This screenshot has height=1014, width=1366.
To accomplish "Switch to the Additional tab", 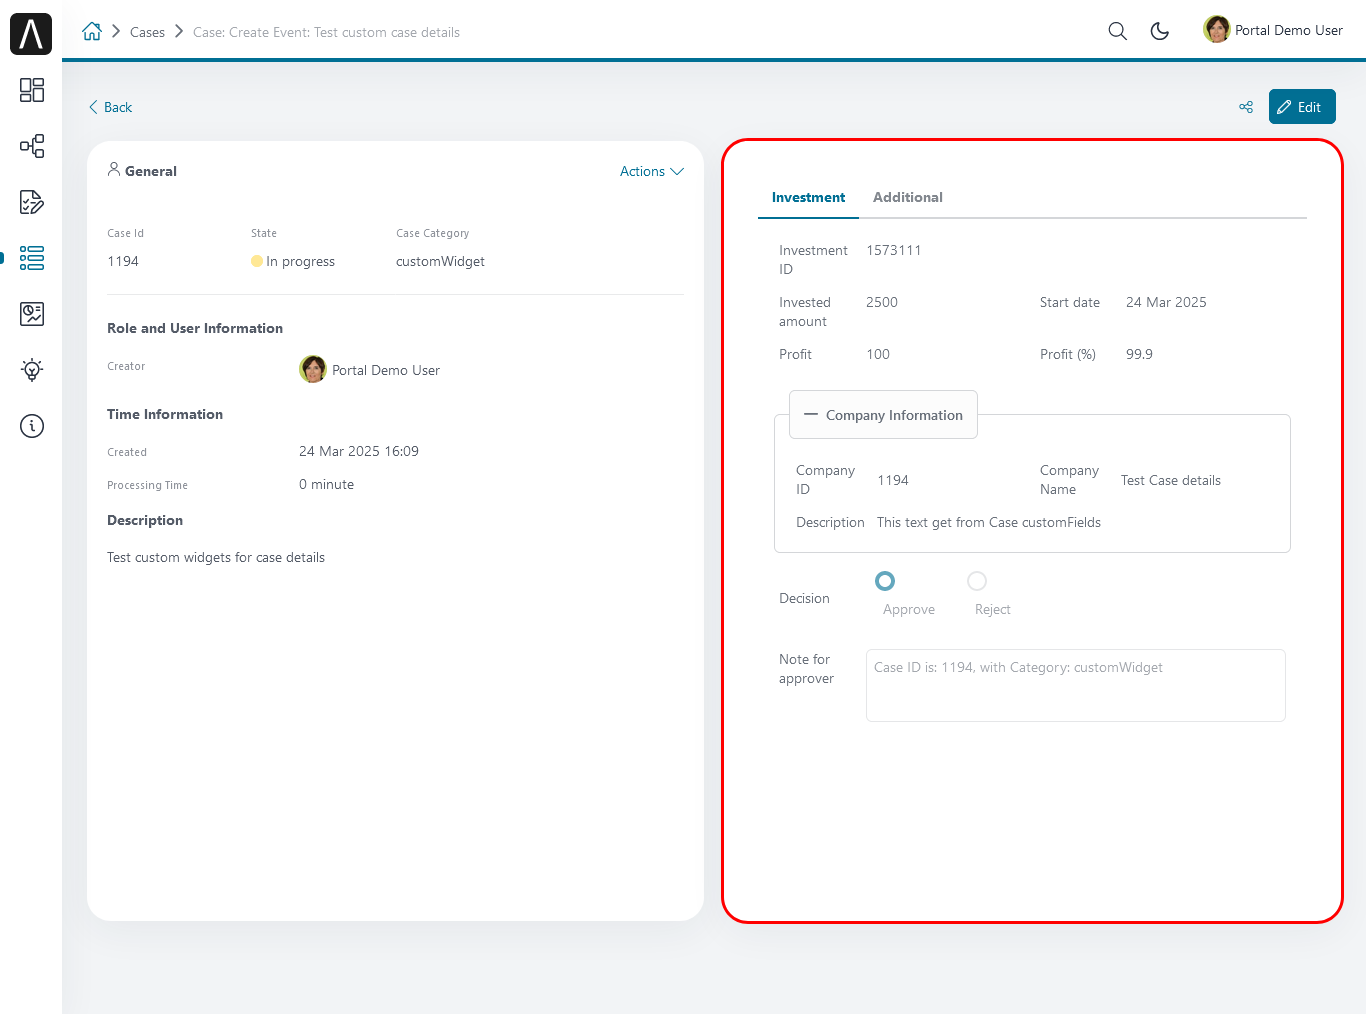I will click(x=907, y=198).
